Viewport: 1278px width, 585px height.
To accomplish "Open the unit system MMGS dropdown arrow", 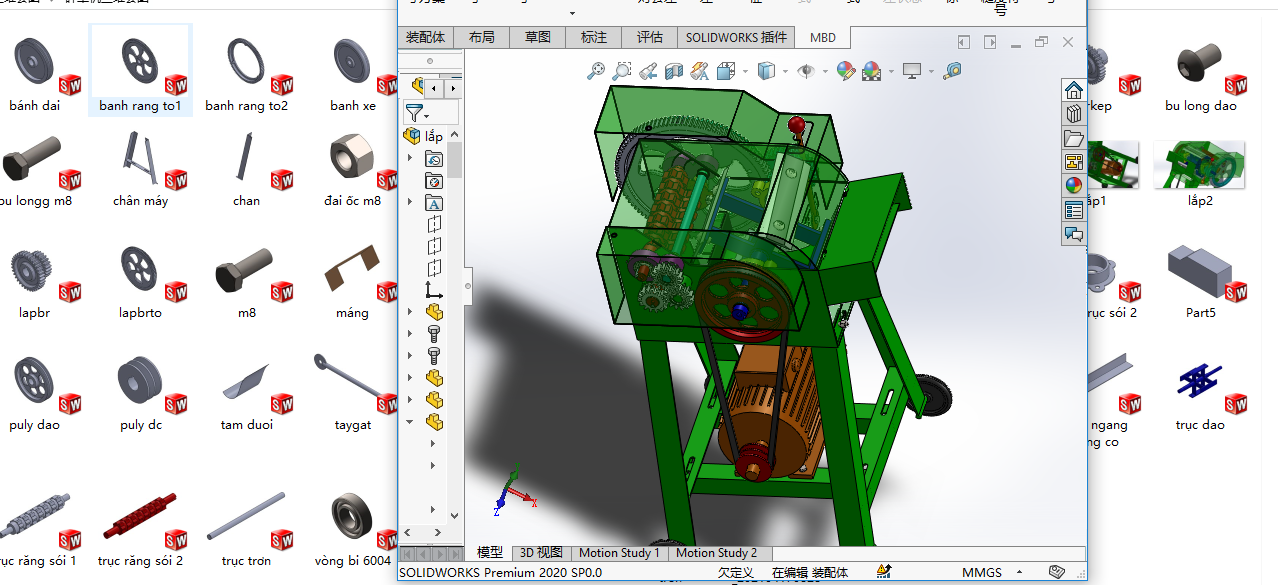I will (x=1018, y=573).
